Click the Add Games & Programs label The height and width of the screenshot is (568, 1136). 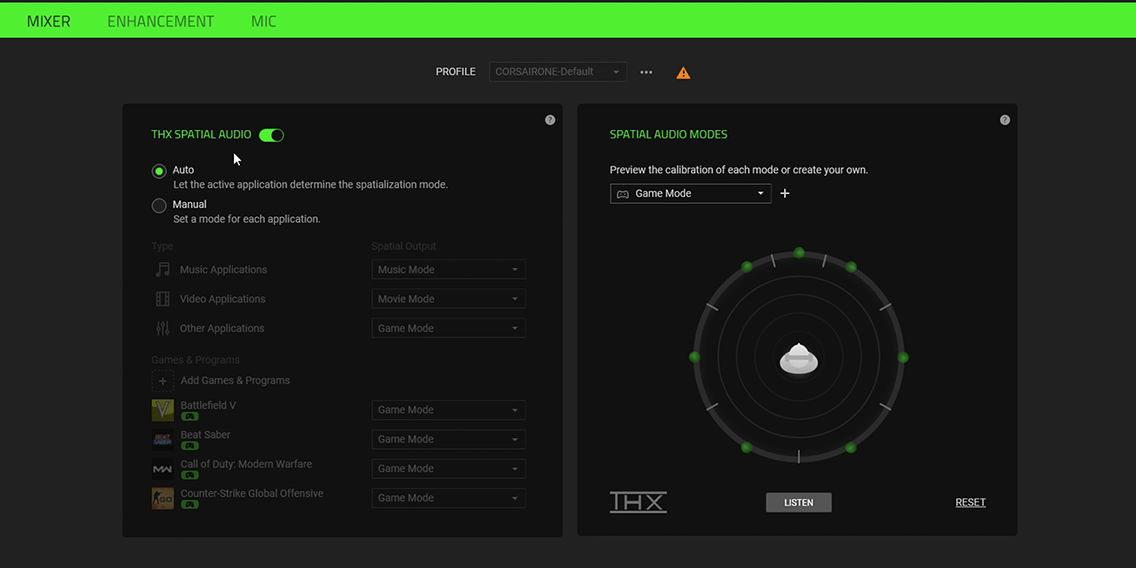(235, 380)
